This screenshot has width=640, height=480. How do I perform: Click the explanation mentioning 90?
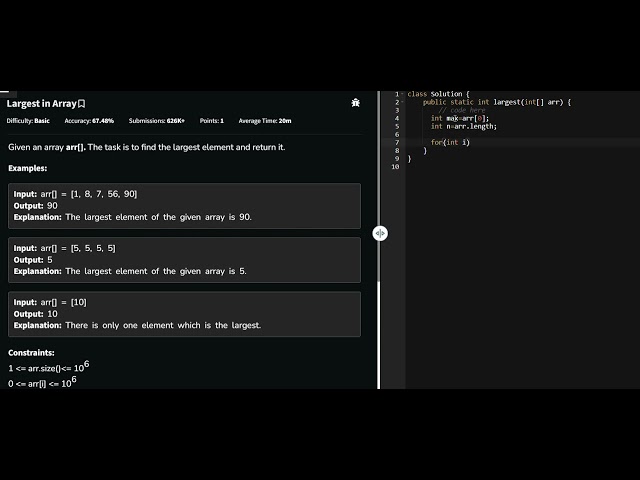click(x=133, y=217)
